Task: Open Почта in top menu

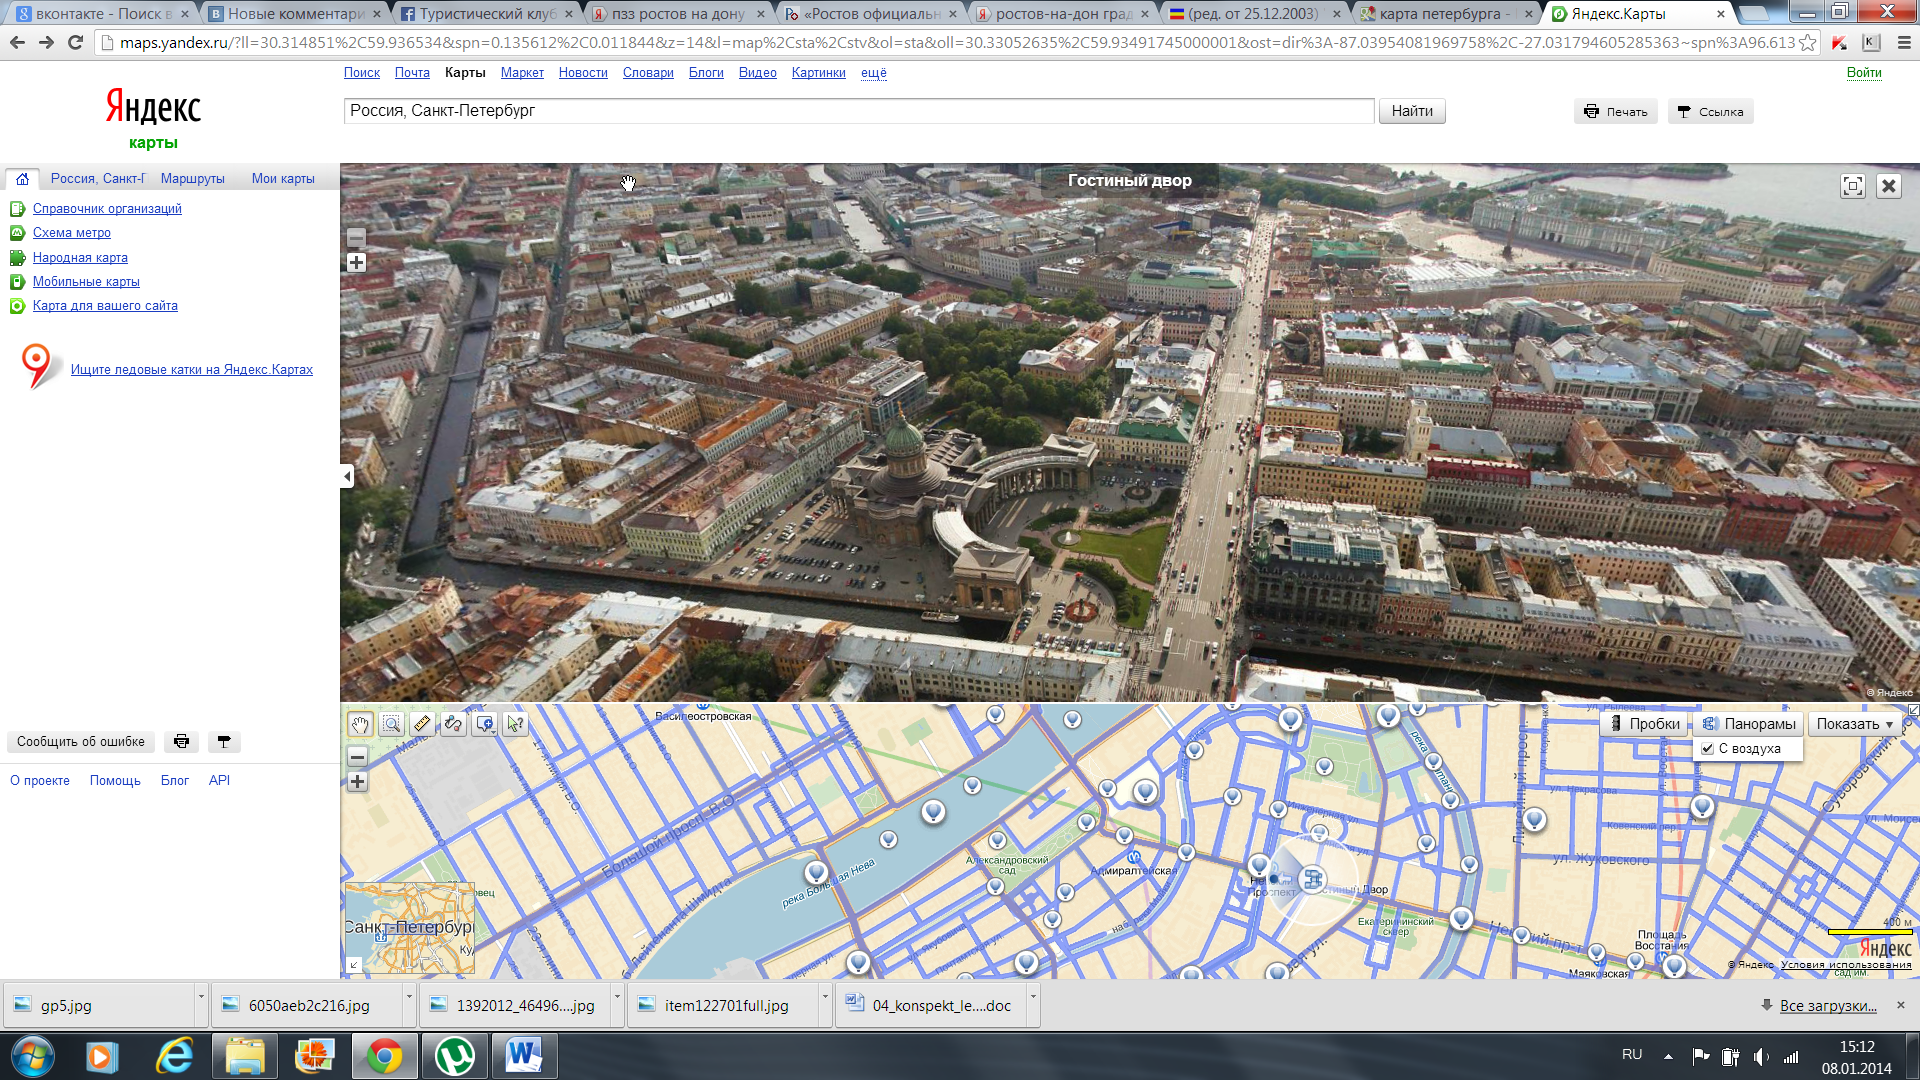Action: point(412,73)
